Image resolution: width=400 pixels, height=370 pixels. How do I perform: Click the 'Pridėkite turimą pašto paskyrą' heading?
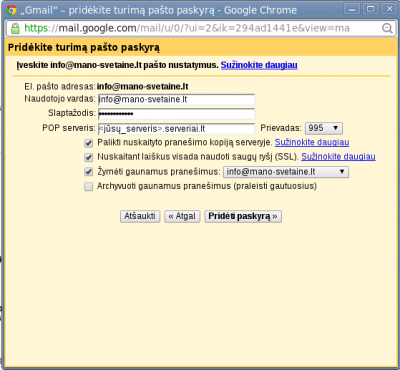(84, 47)
